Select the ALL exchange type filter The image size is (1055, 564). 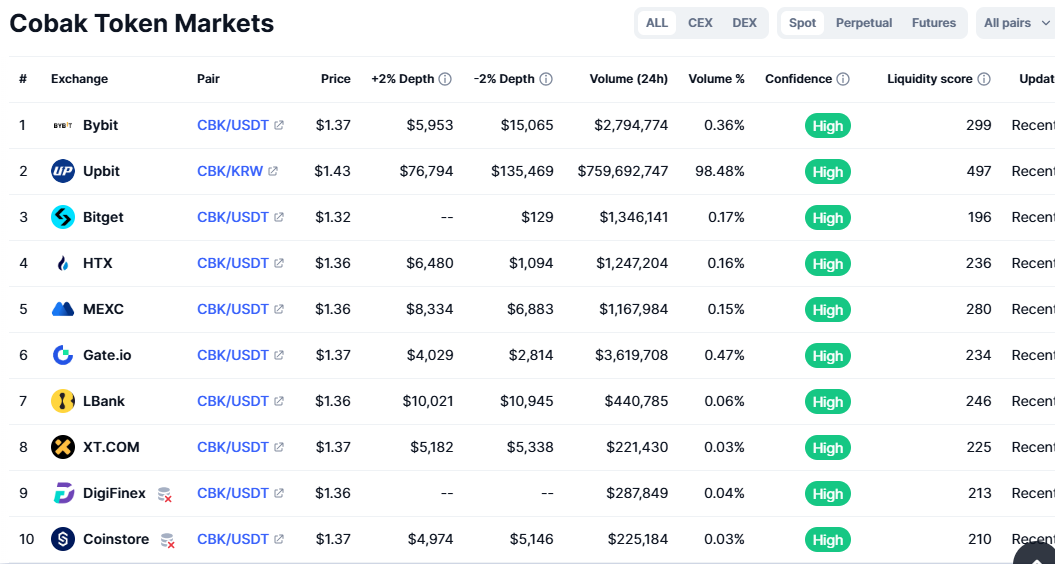(x=657, y=23)
